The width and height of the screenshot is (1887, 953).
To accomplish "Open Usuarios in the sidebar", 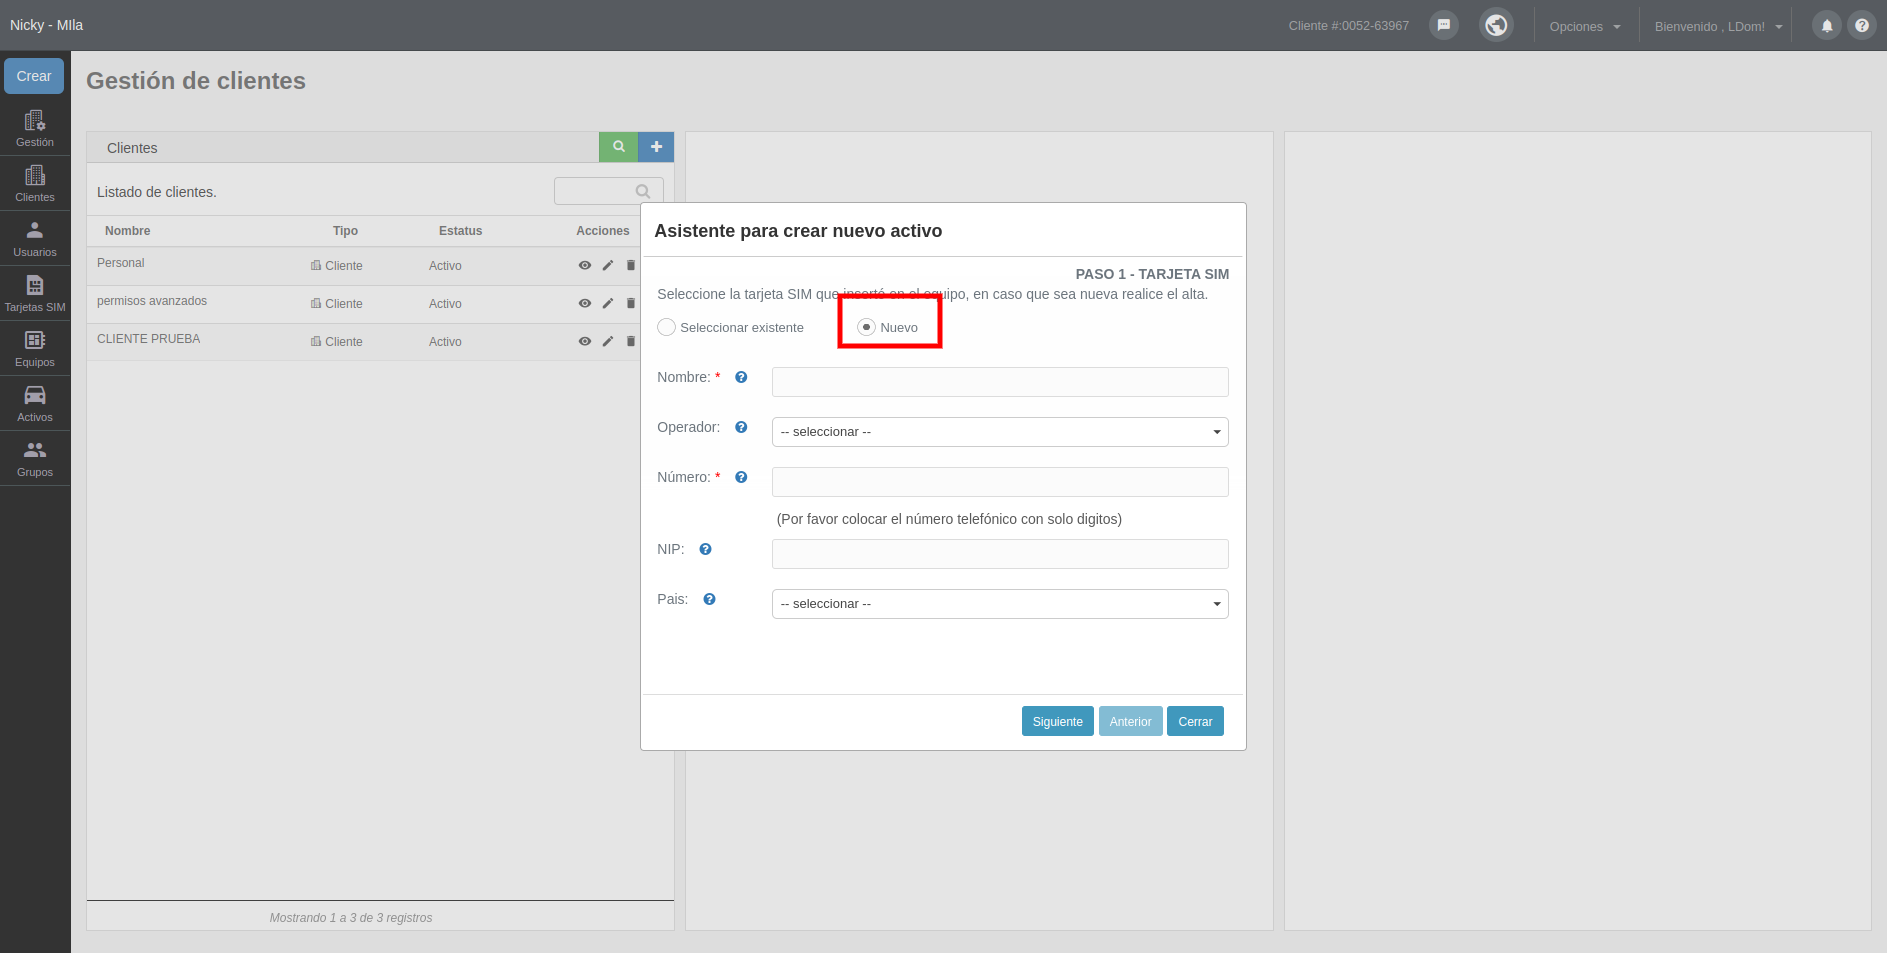I will tap(35, 239).
